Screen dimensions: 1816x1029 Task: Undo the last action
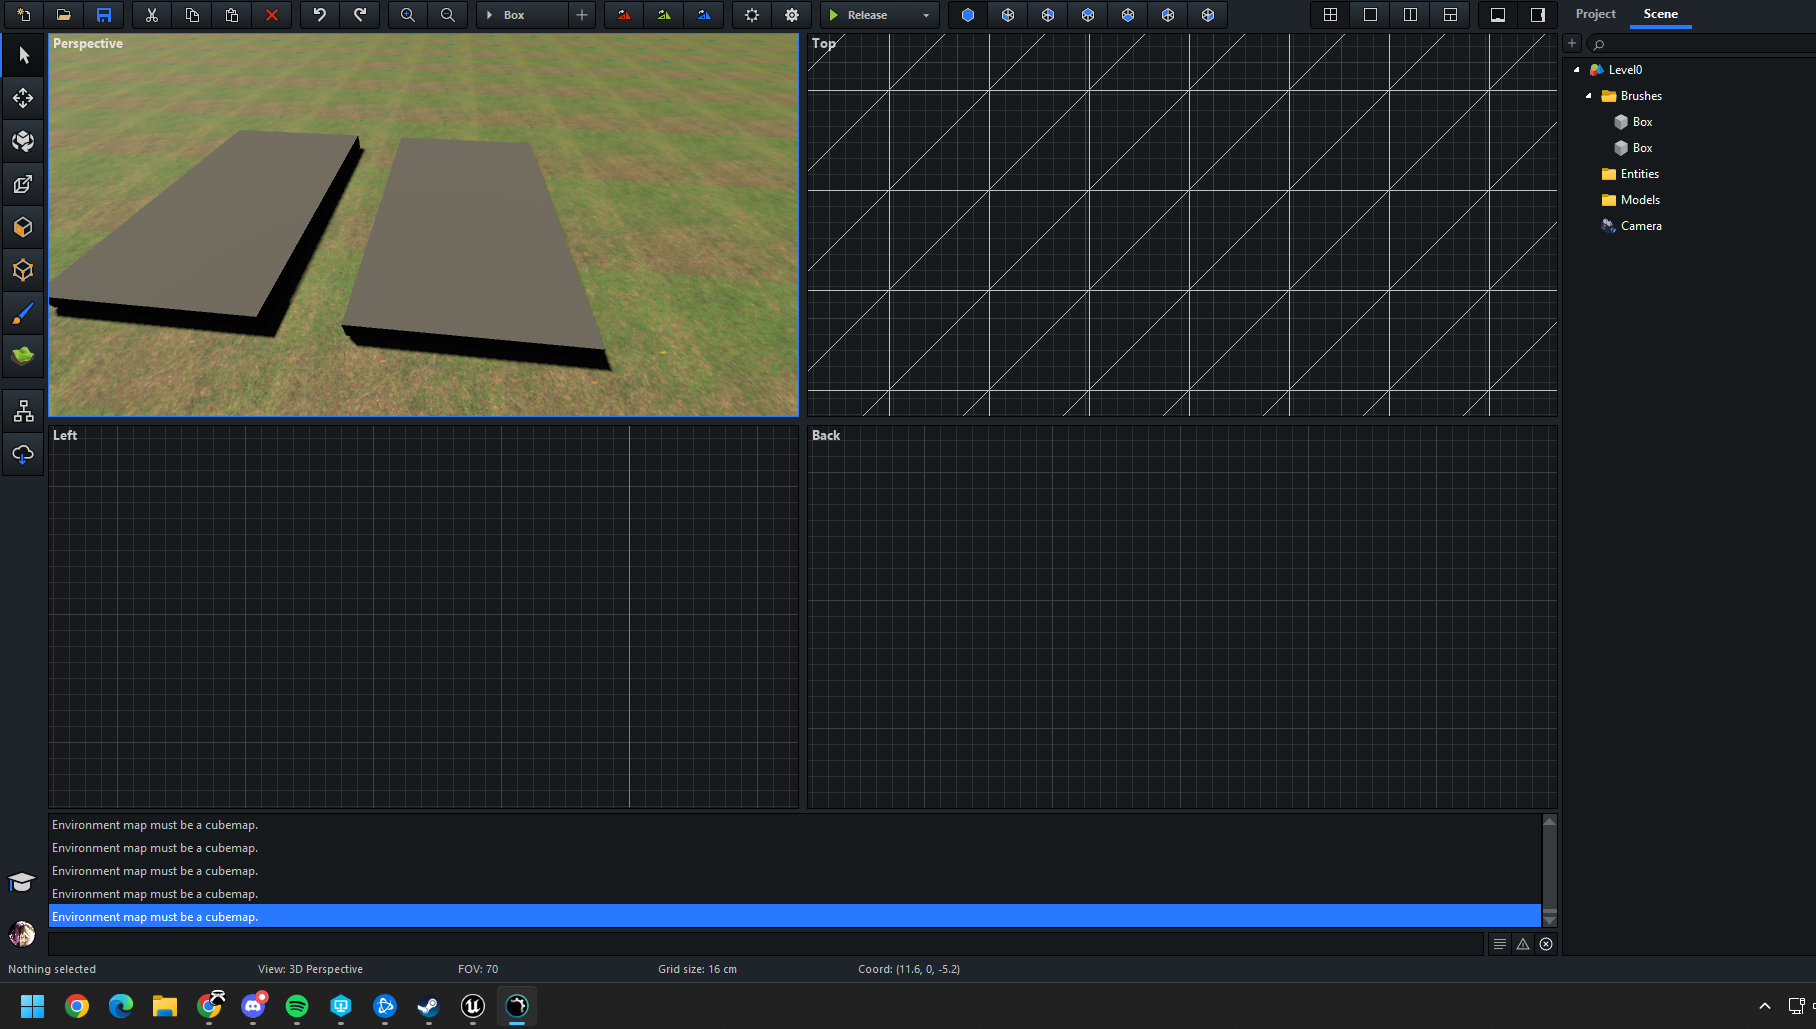click(320, 15)
